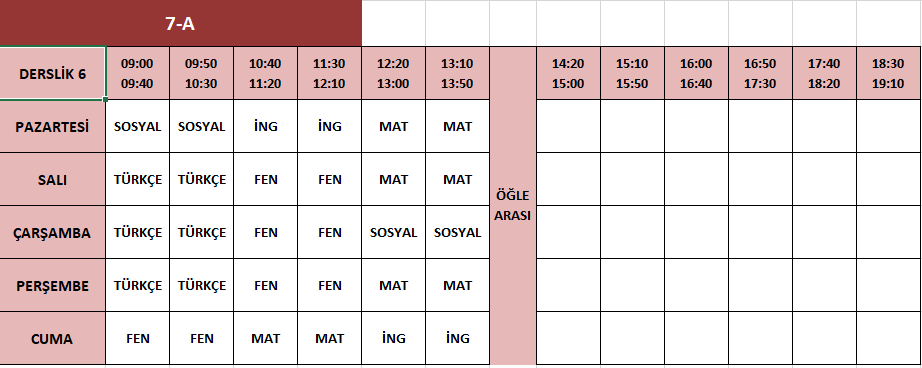This screenshot has height=368, width=922.
Task: Click the PERŞEMBE row label cell
Action: point(53,285)
